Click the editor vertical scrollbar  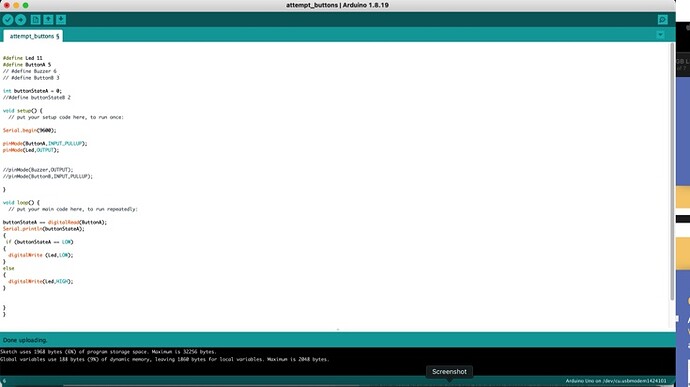point(672,172)
